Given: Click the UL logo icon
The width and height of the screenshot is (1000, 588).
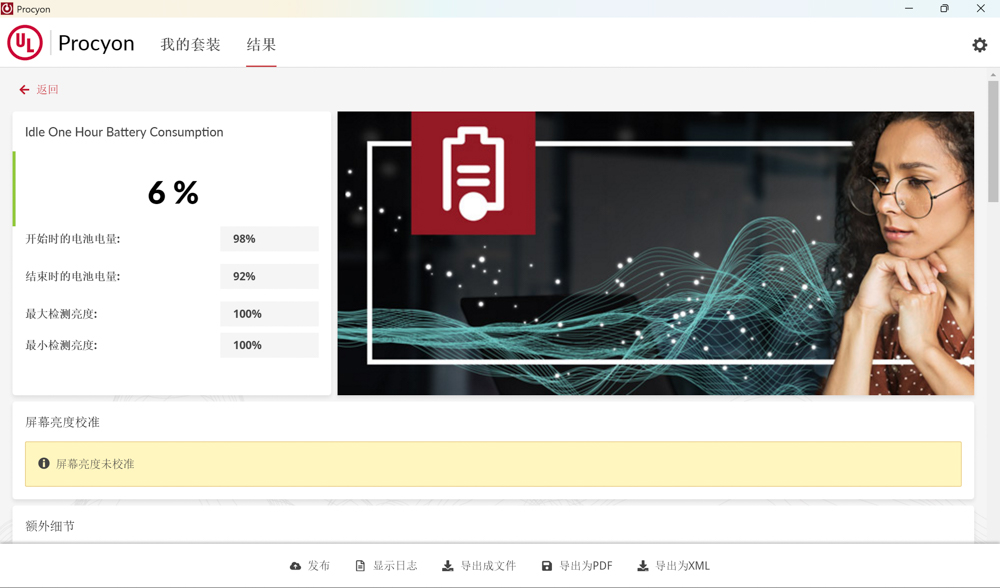Looking at the screenshot, I should click(x=25, y=43).
